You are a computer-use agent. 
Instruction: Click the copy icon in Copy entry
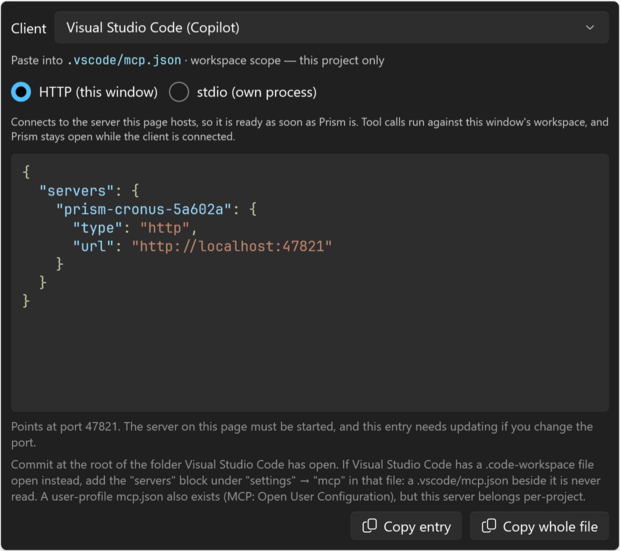(370, 526)
